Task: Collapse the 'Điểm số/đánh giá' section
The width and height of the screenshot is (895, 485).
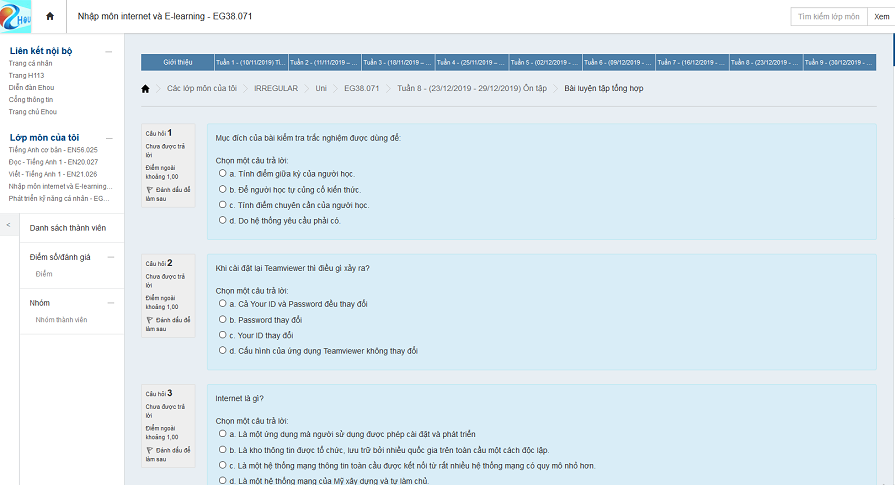Action: pos(109,257)
